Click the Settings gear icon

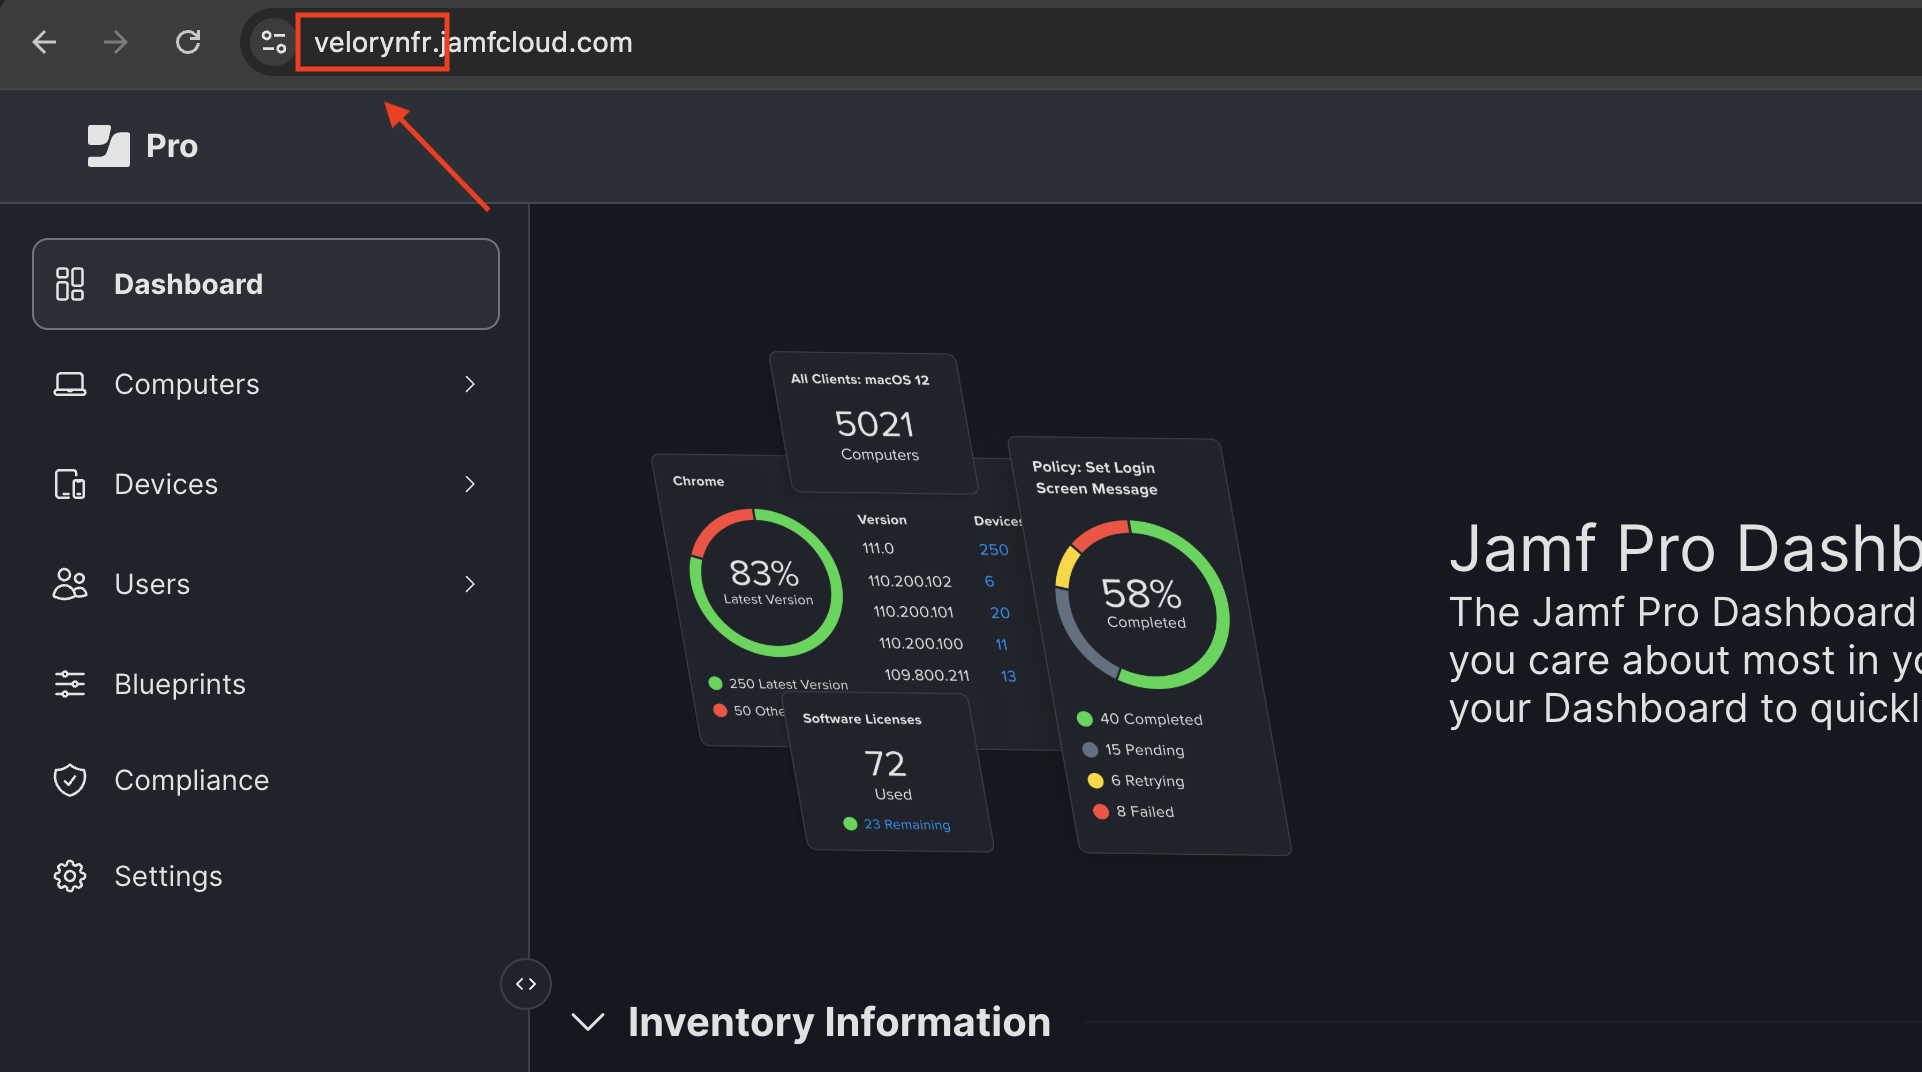70,876
